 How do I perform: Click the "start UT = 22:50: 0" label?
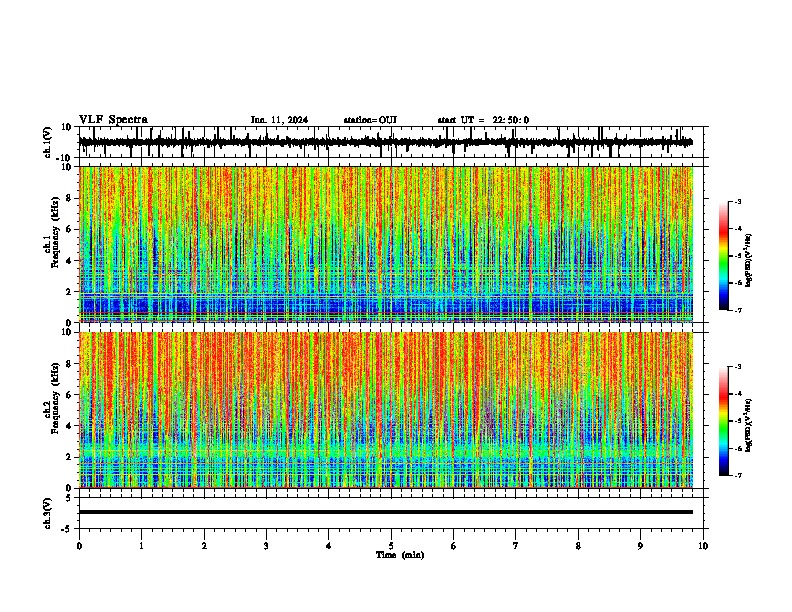coord(483,120)
